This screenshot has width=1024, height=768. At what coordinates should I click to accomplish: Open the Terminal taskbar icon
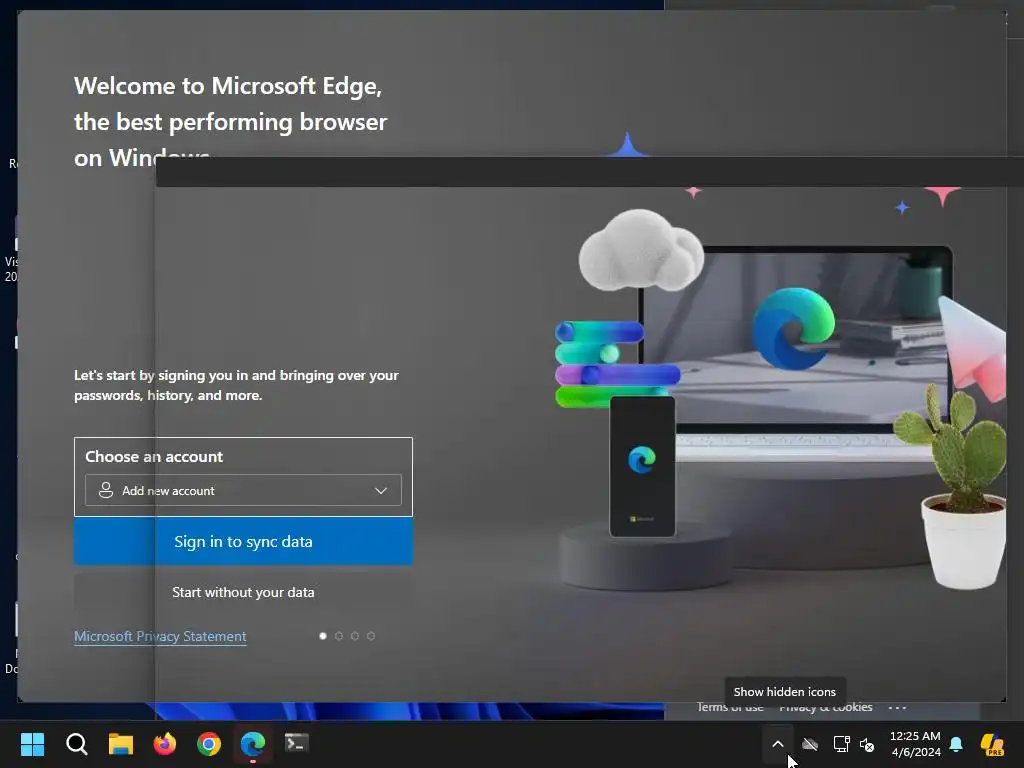(296, 743)
